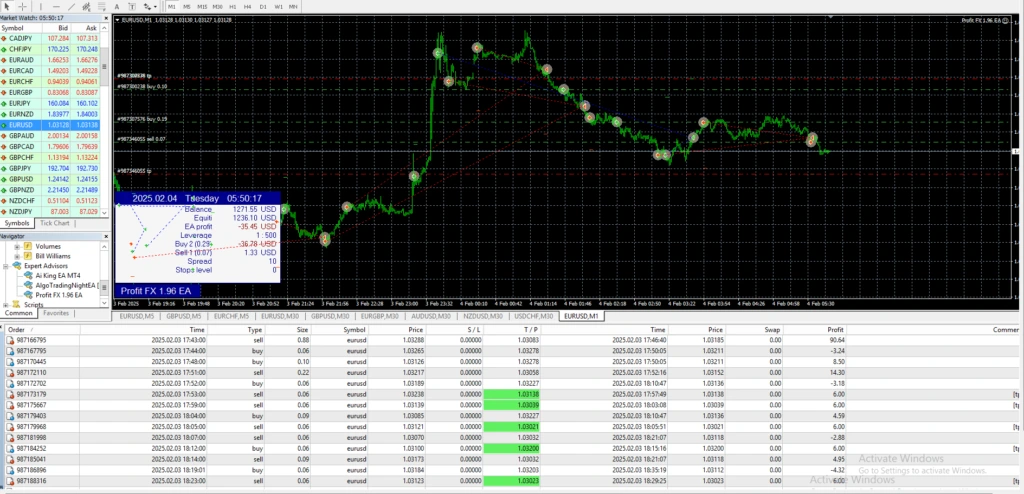Select GBPUSD in Market Watch
The height and width of the screenshot is (494, 1024).
pyautogui.click(x=20, y=178)
